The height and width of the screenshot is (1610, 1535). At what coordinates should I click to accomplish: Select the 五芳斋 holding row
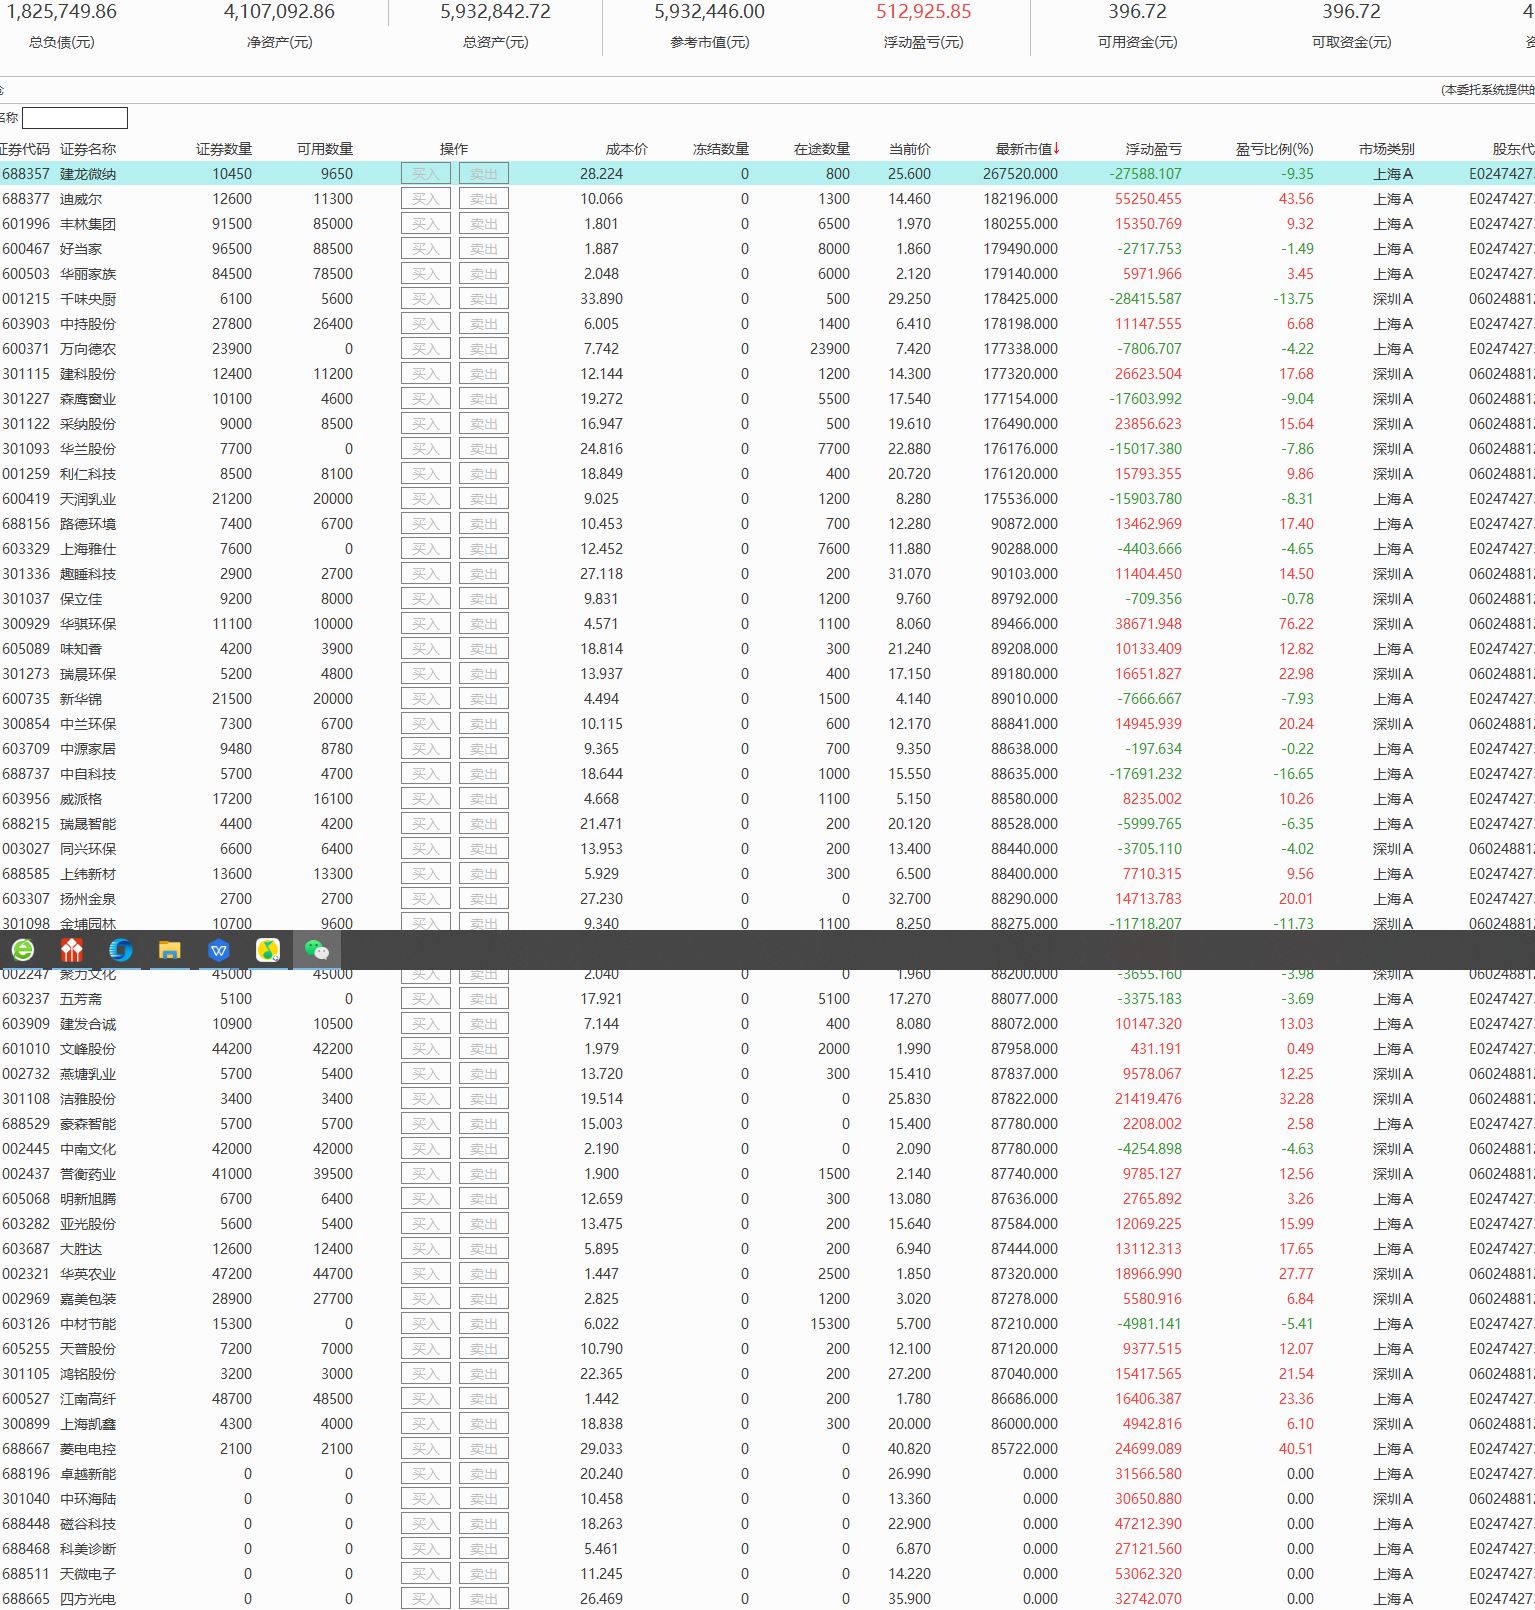pos(81,999)
